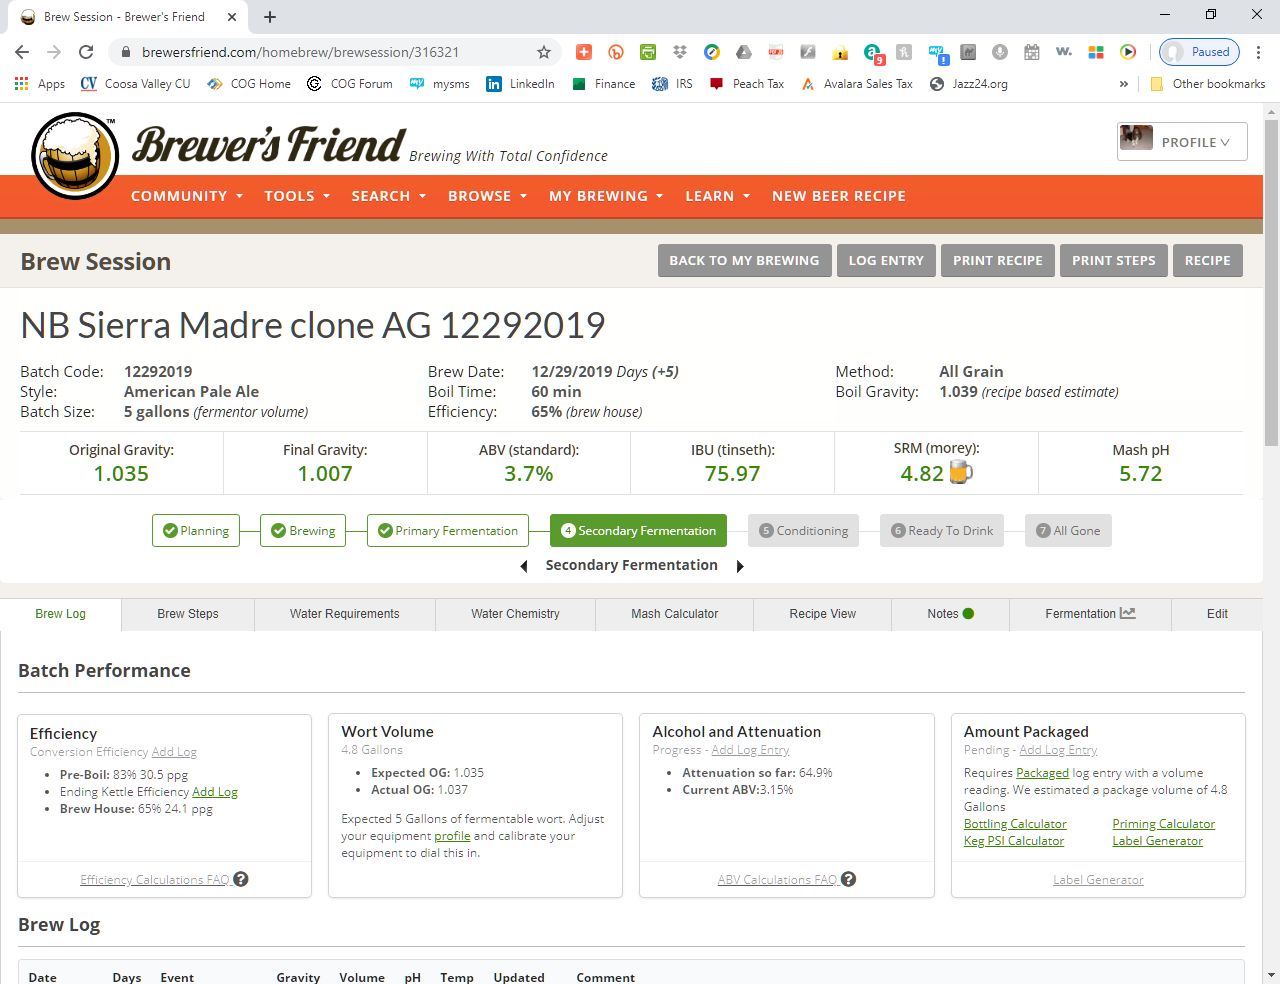1280x984 pixels.
Task: Click the yellow padlock extension icon
Action: [x=840, y=52]
